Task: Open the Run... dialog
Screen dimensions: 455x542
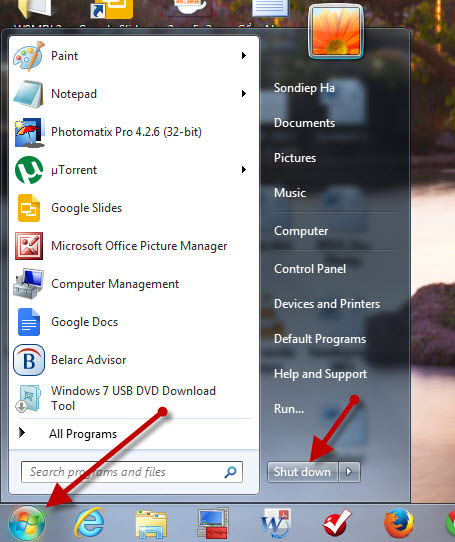Action: 289,409
